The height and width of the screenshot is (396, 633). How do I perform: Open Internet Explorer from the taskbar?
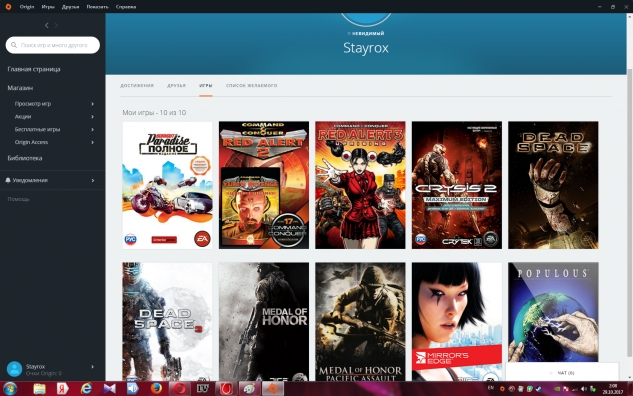point(86,389)
